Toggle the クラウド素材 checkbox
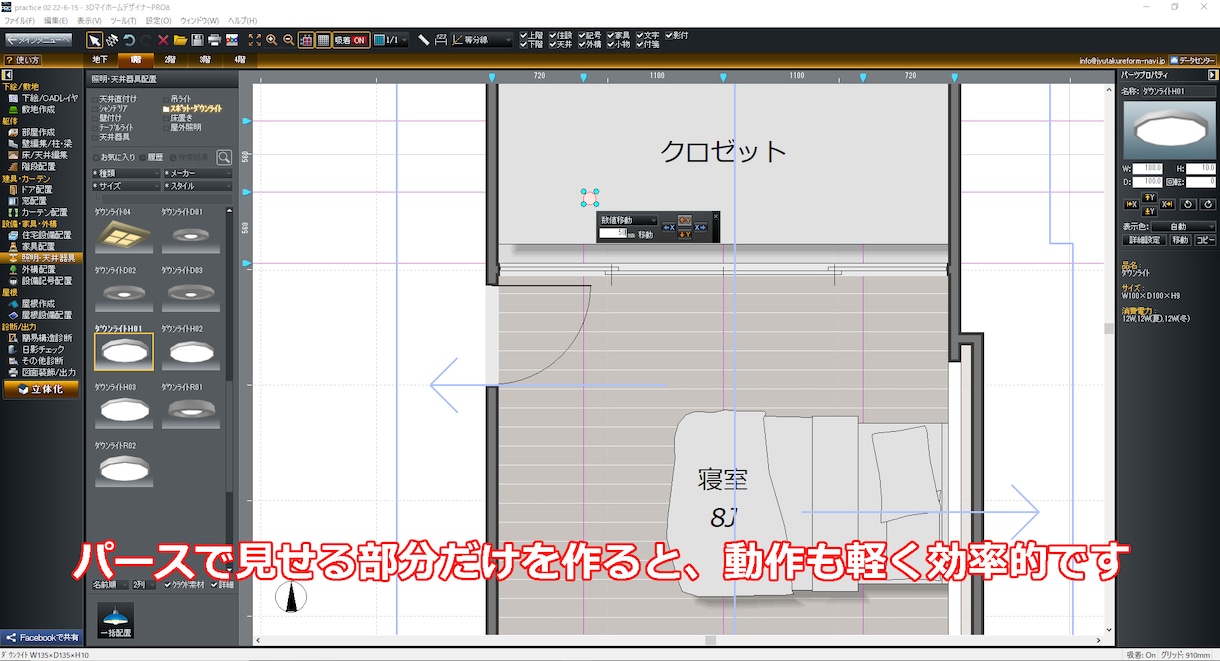The width and height of the screenshot is (1220, 661). (x=167, y=585)
